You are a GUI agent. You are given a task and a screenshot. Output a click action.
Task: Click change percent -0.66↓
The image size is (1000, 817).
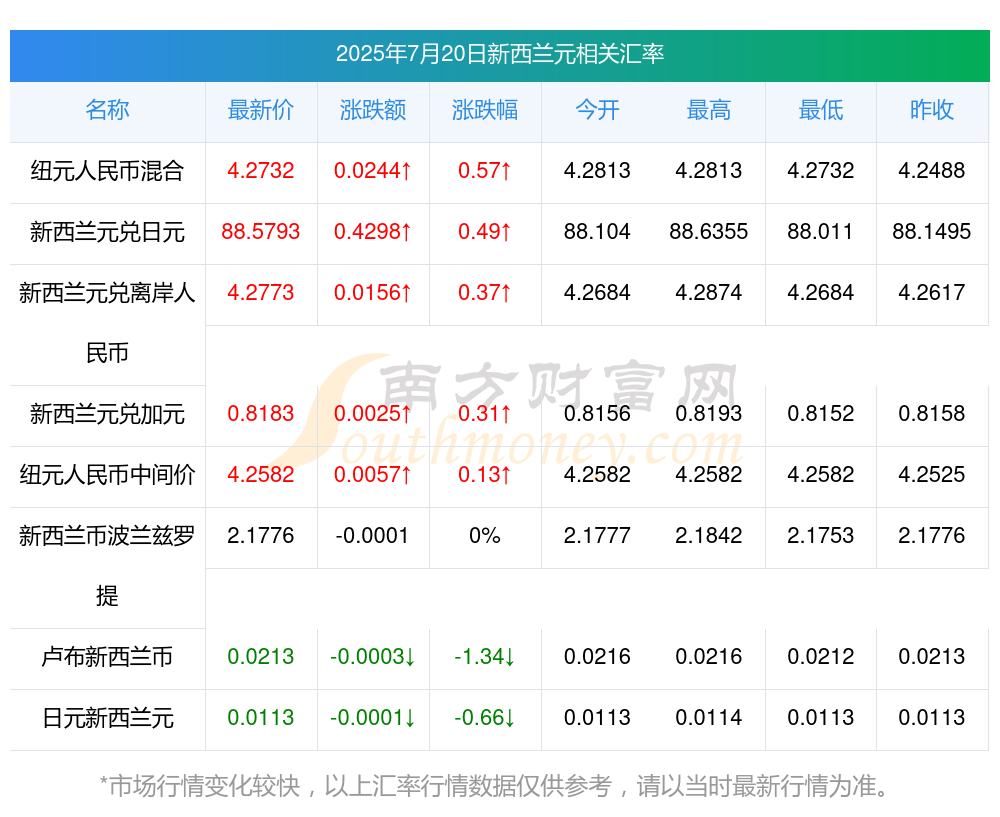[485, 718]
